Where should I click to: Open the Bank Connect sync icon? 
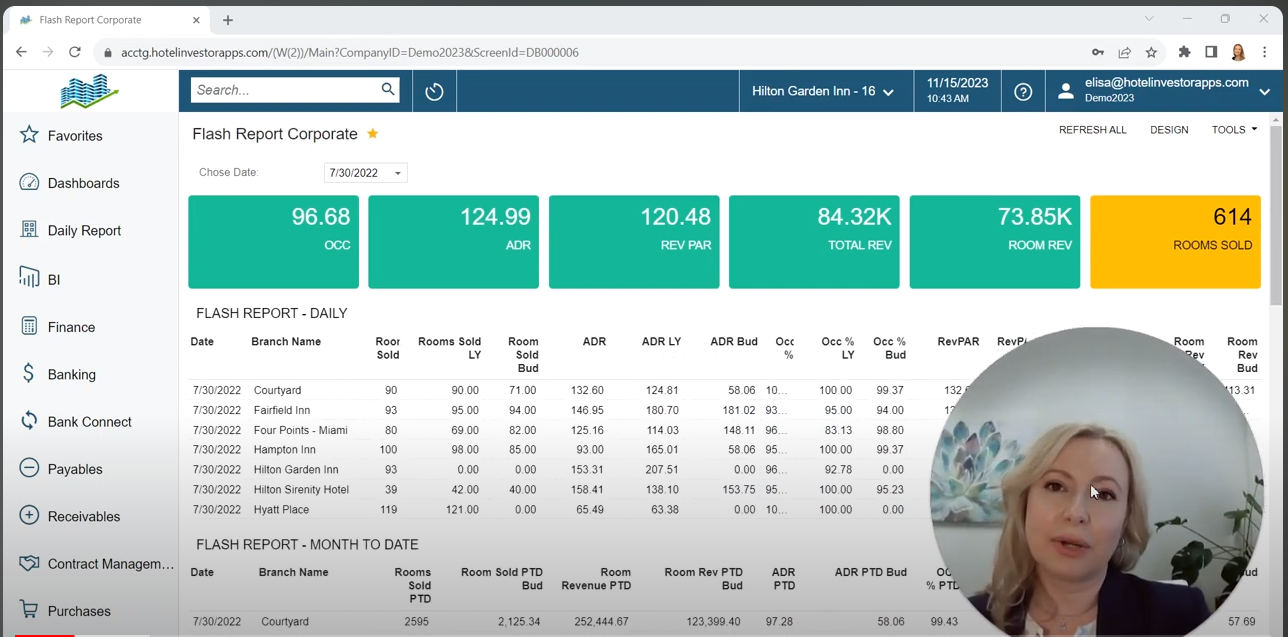pos(29,421)
